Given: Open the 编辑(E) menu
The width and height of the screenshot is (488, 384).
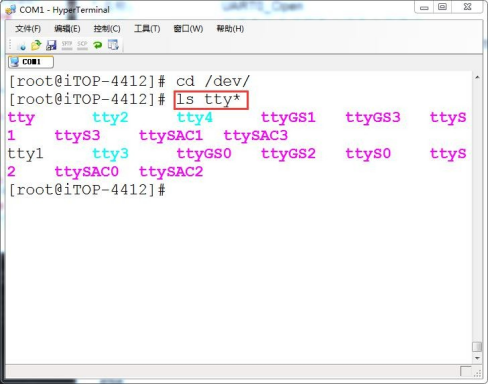Looking at the screenshot, I should click(x=67, y=29).
